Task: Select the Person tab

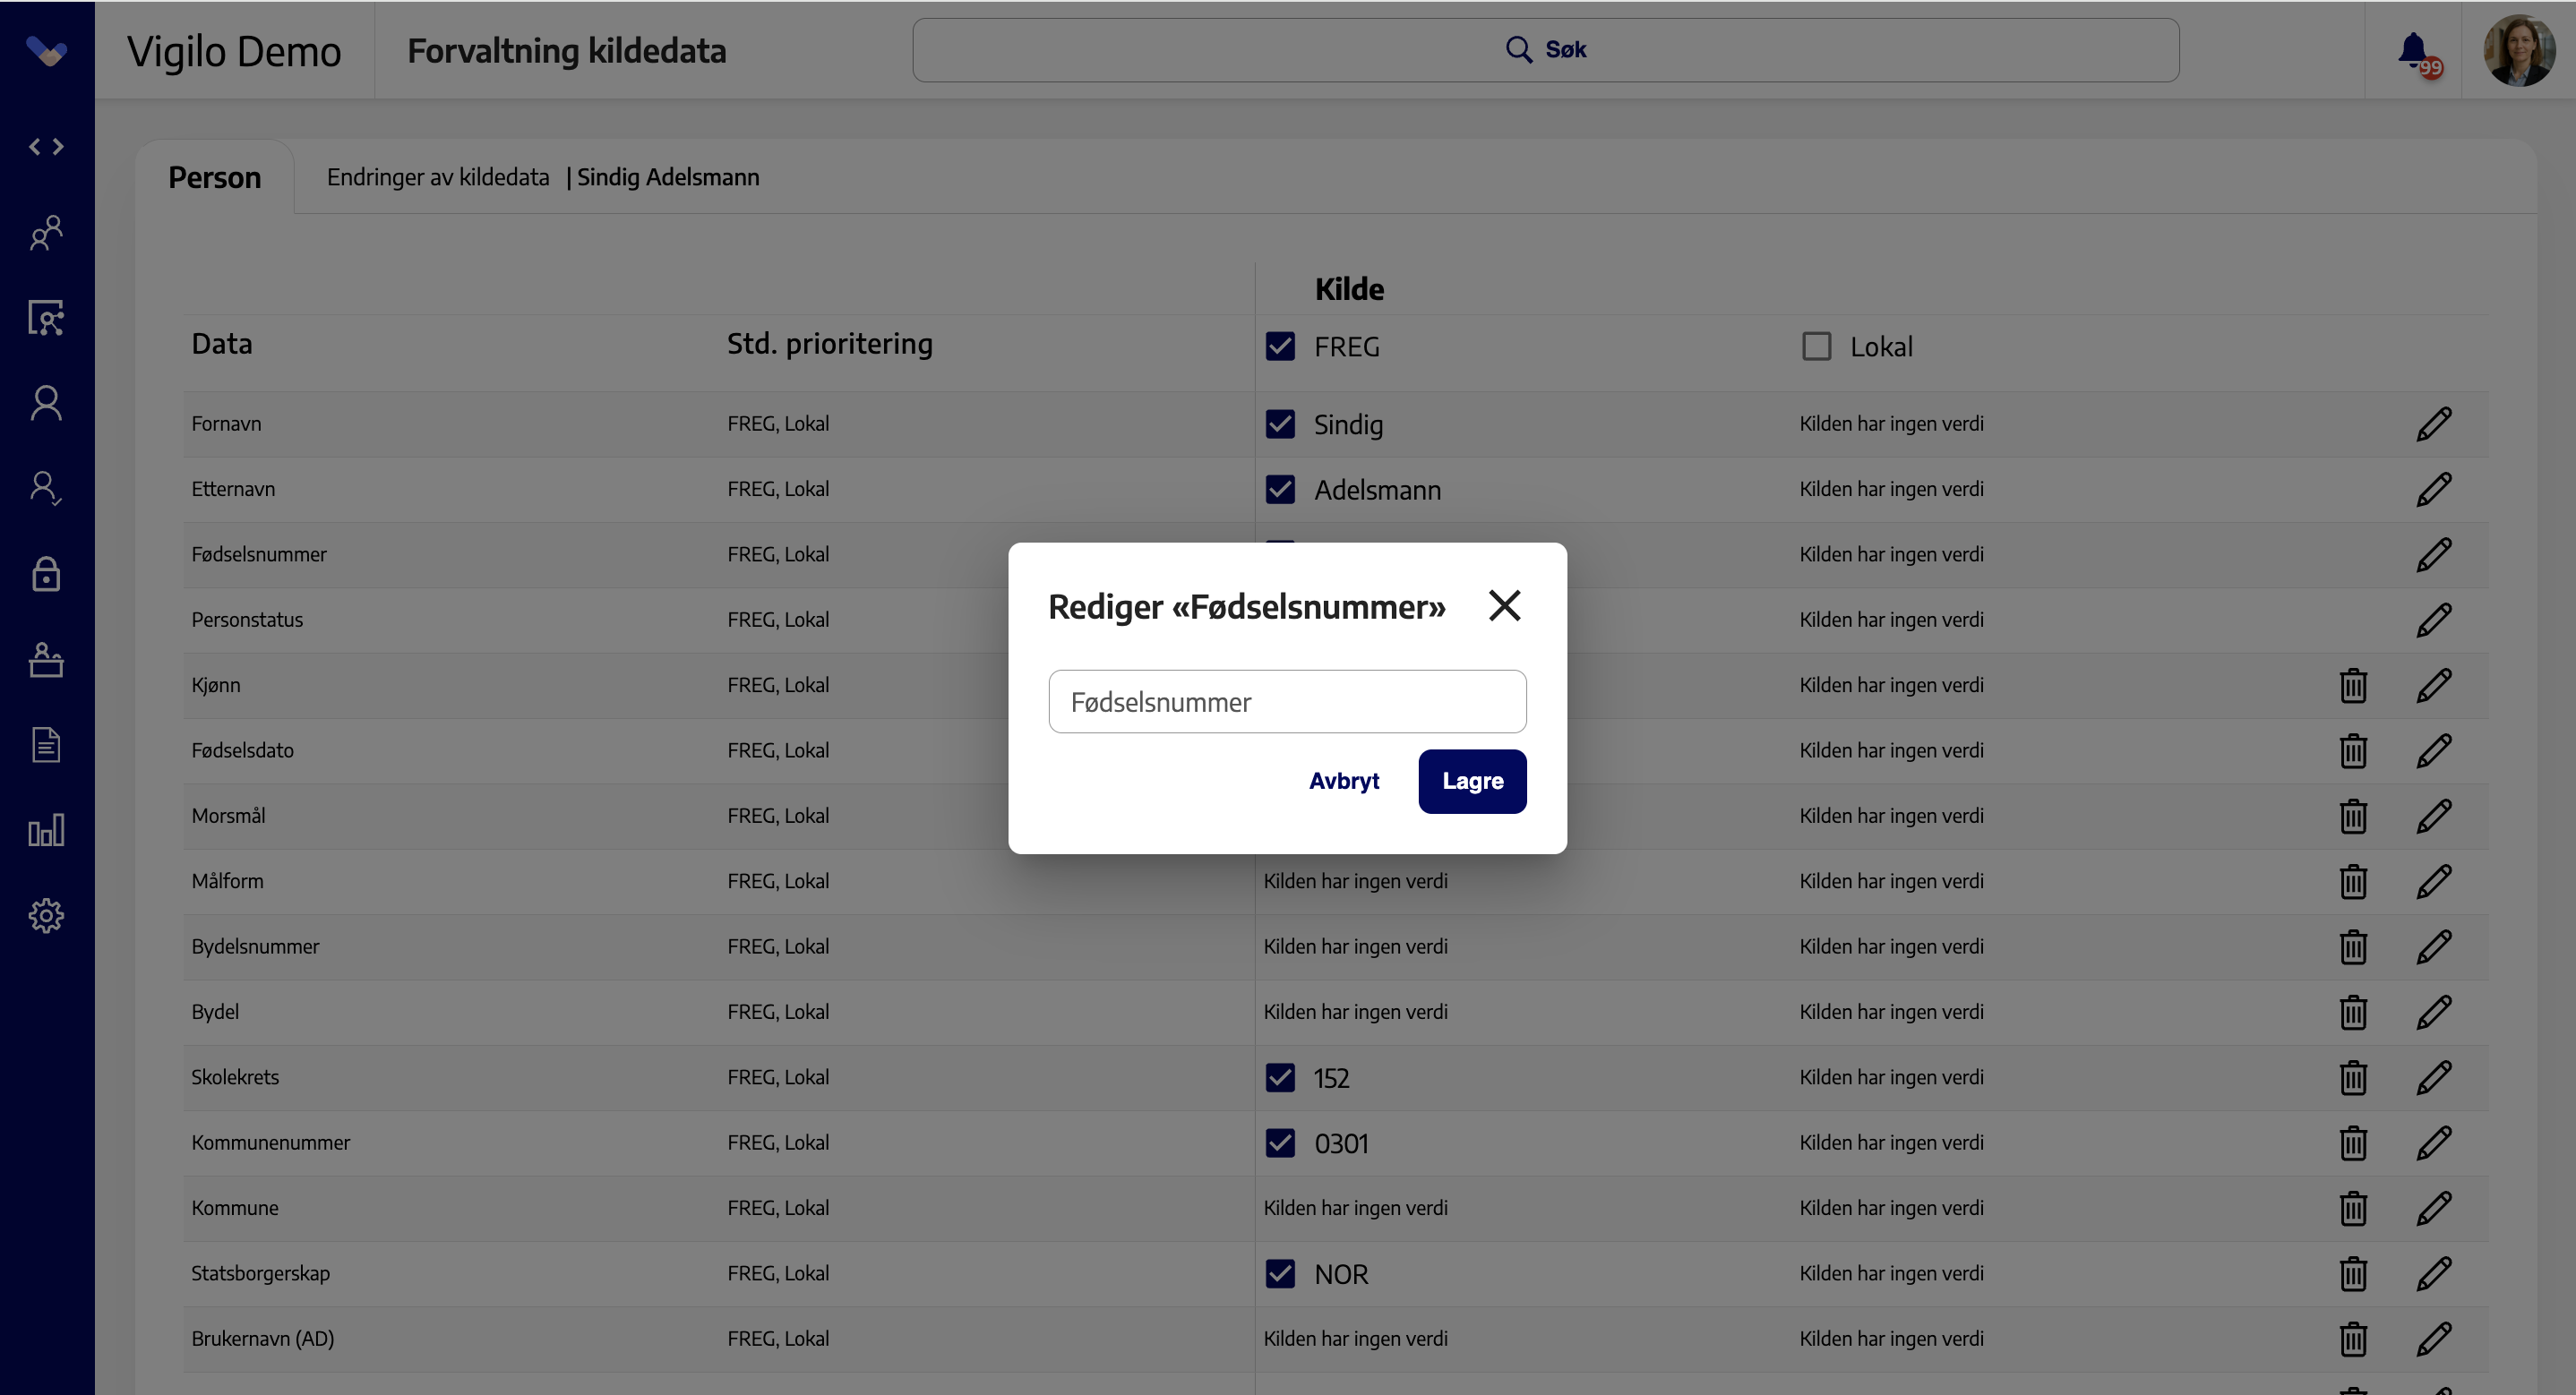Action: [x=214, y=177]
